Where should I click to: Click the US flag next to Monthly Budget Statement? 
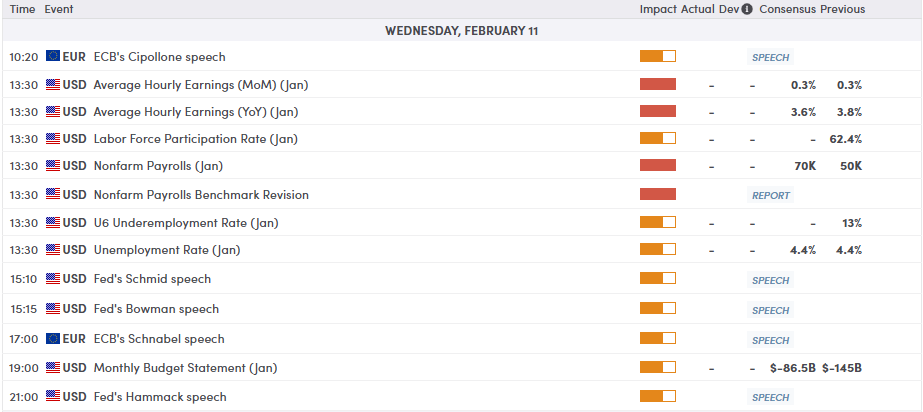coord(53,368)
